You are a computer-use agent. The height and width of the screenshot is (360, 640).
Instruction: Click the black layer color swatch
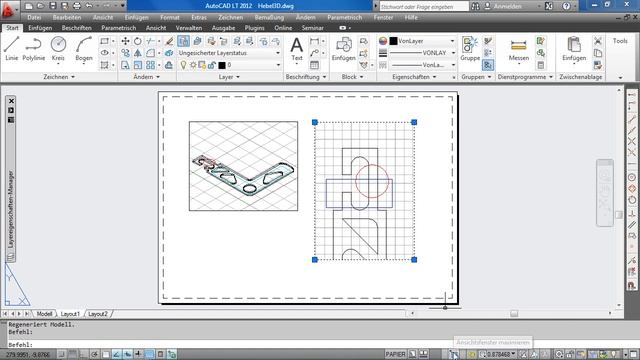(222, 65)
